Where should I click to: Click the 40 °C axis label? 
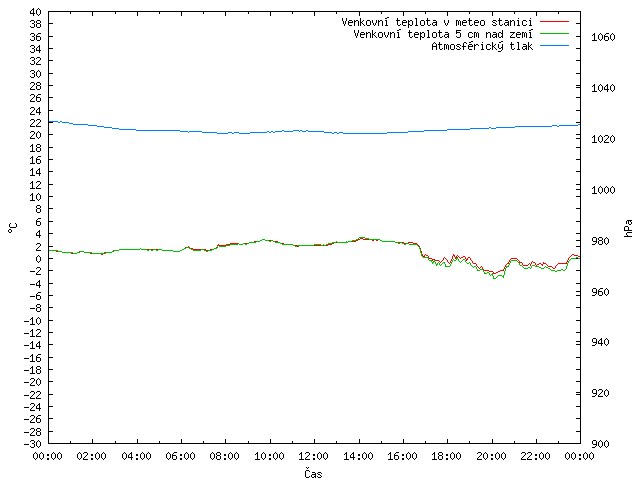point(36,12)
